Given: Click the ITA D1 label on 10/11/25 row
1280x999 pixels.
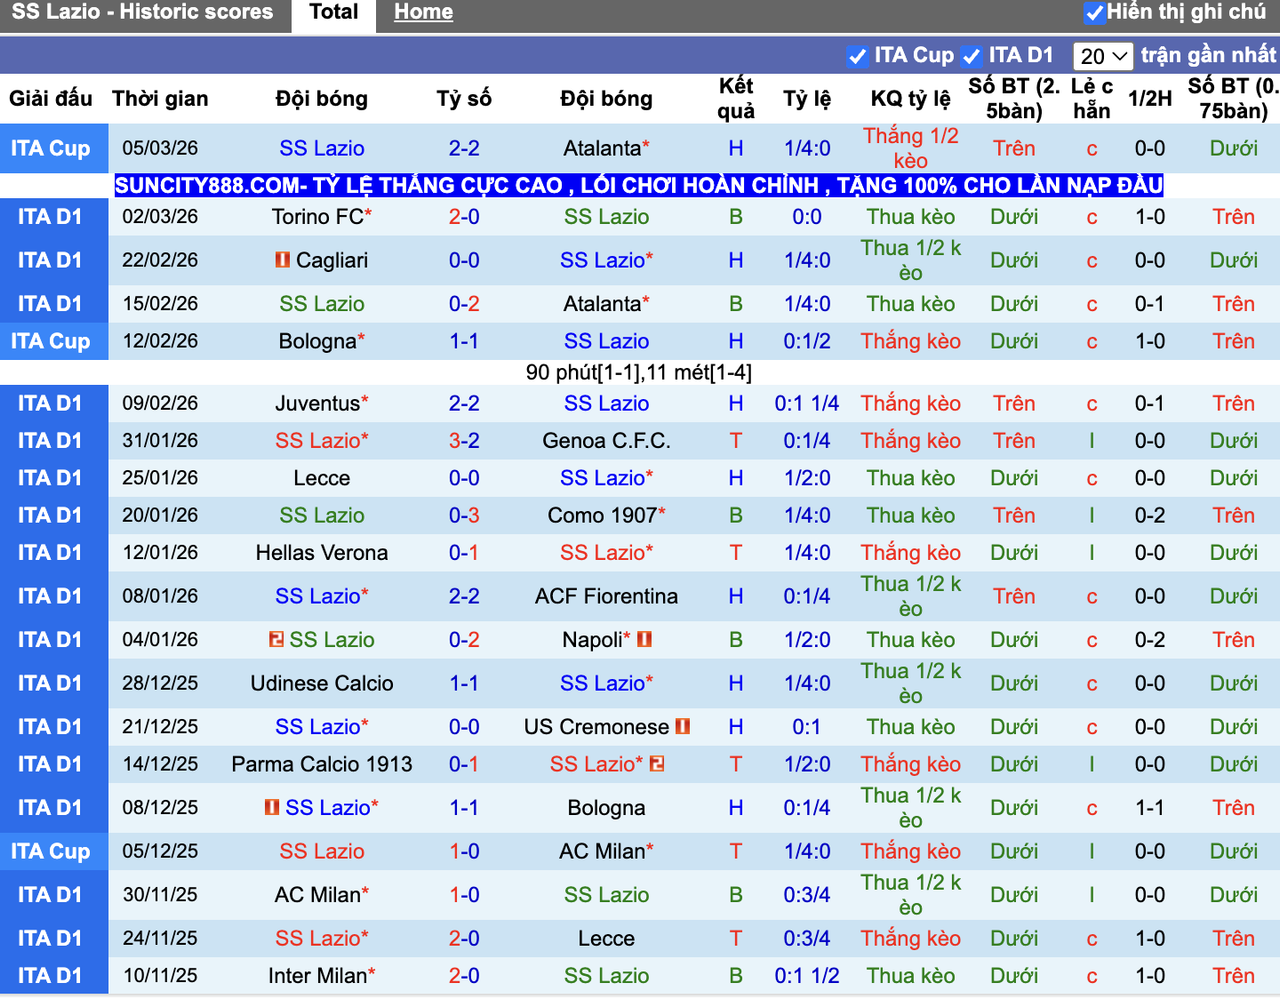Looking at the screenshot, I should [50, 975].
